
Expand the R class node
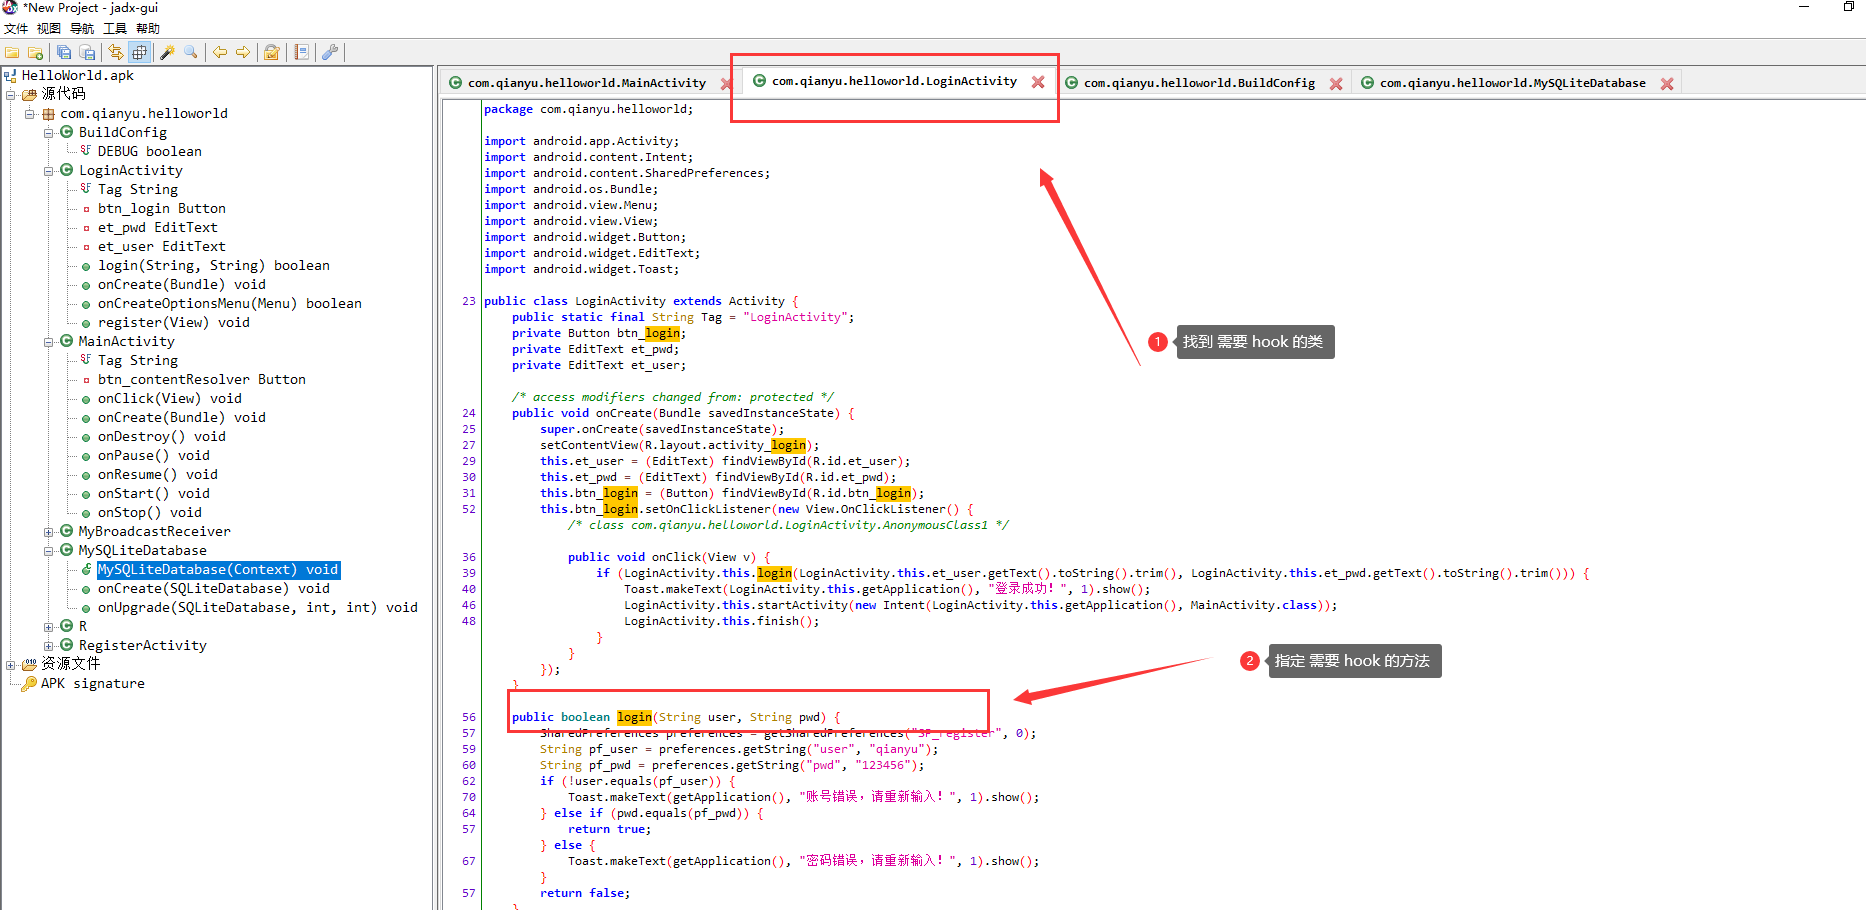48,626
